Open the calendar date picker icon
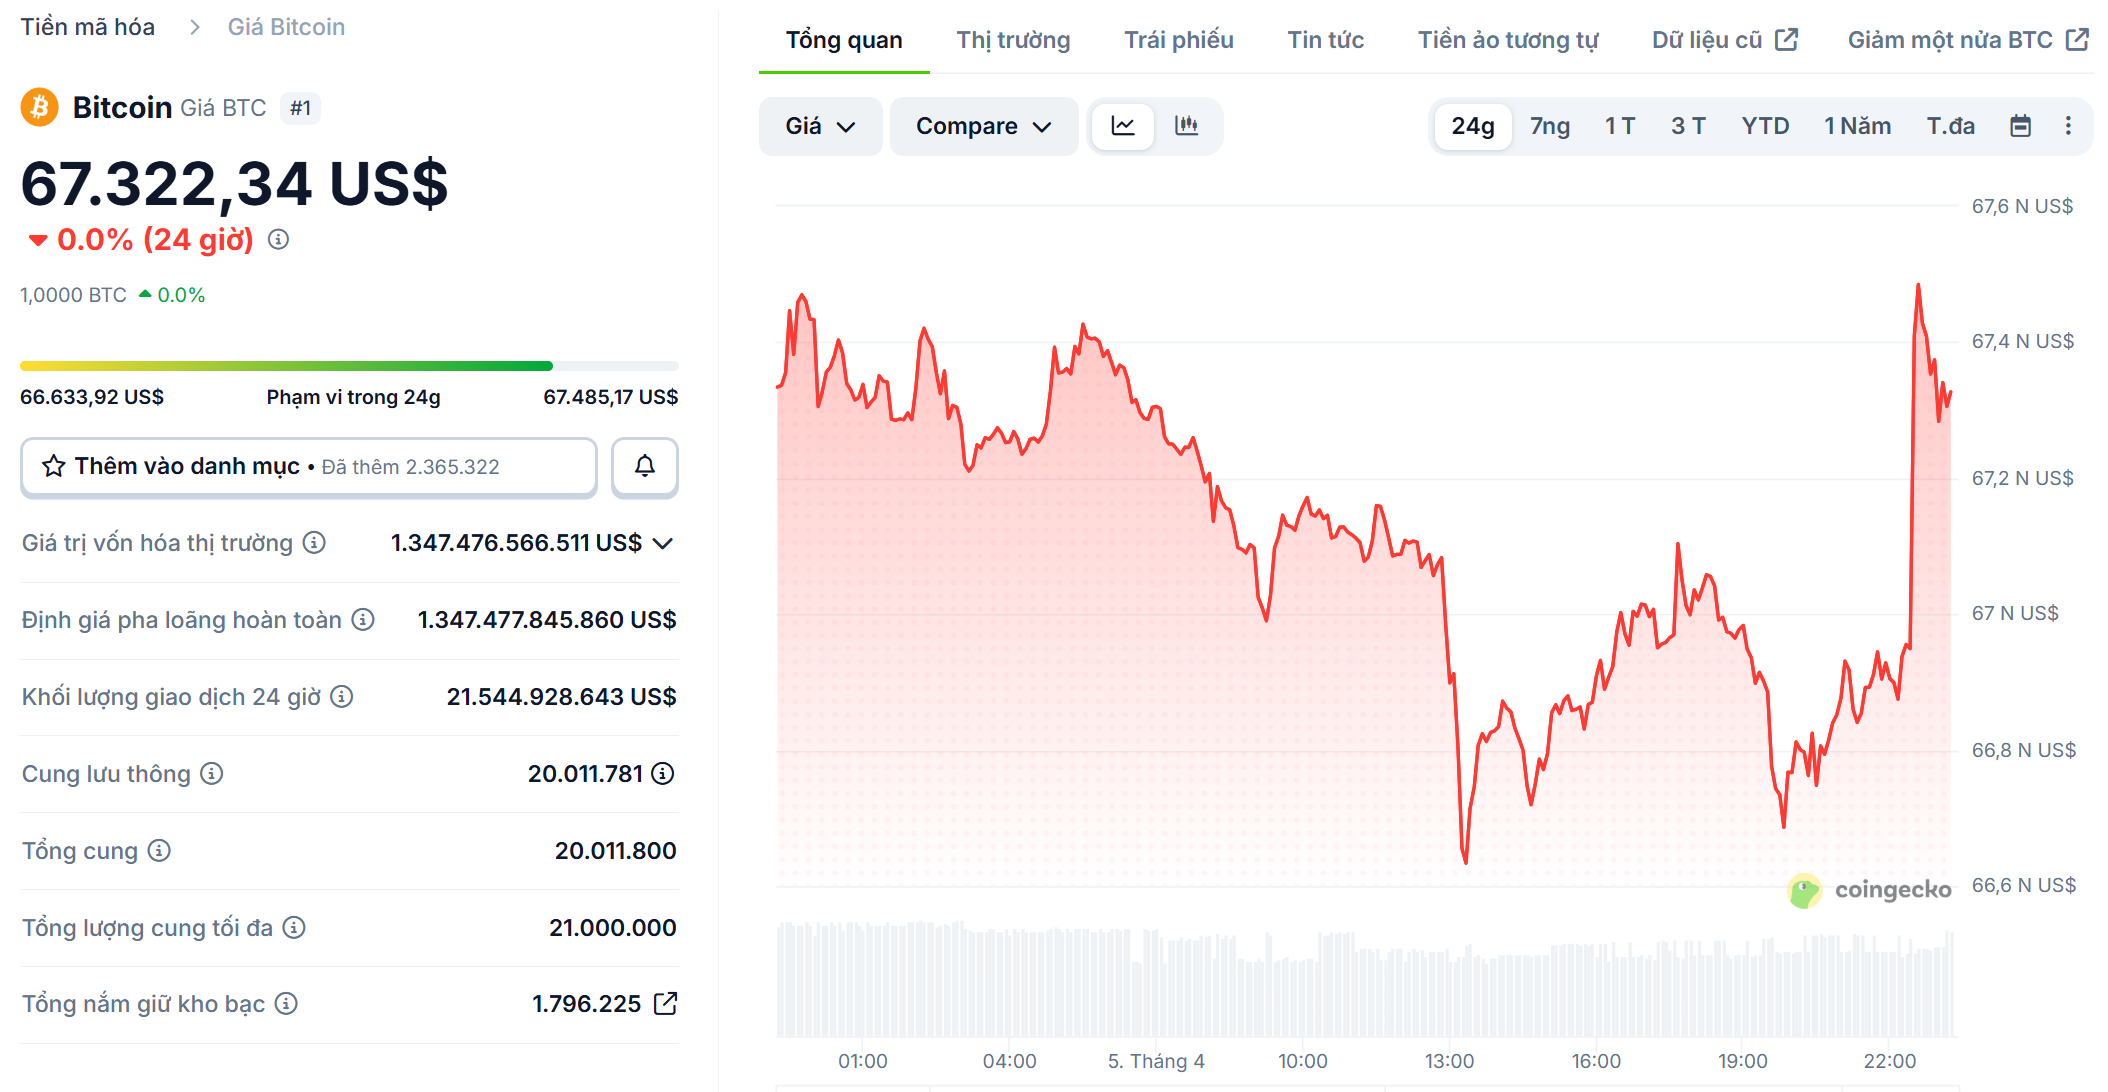The image size is (2108, 1092). click(2021, 126)
